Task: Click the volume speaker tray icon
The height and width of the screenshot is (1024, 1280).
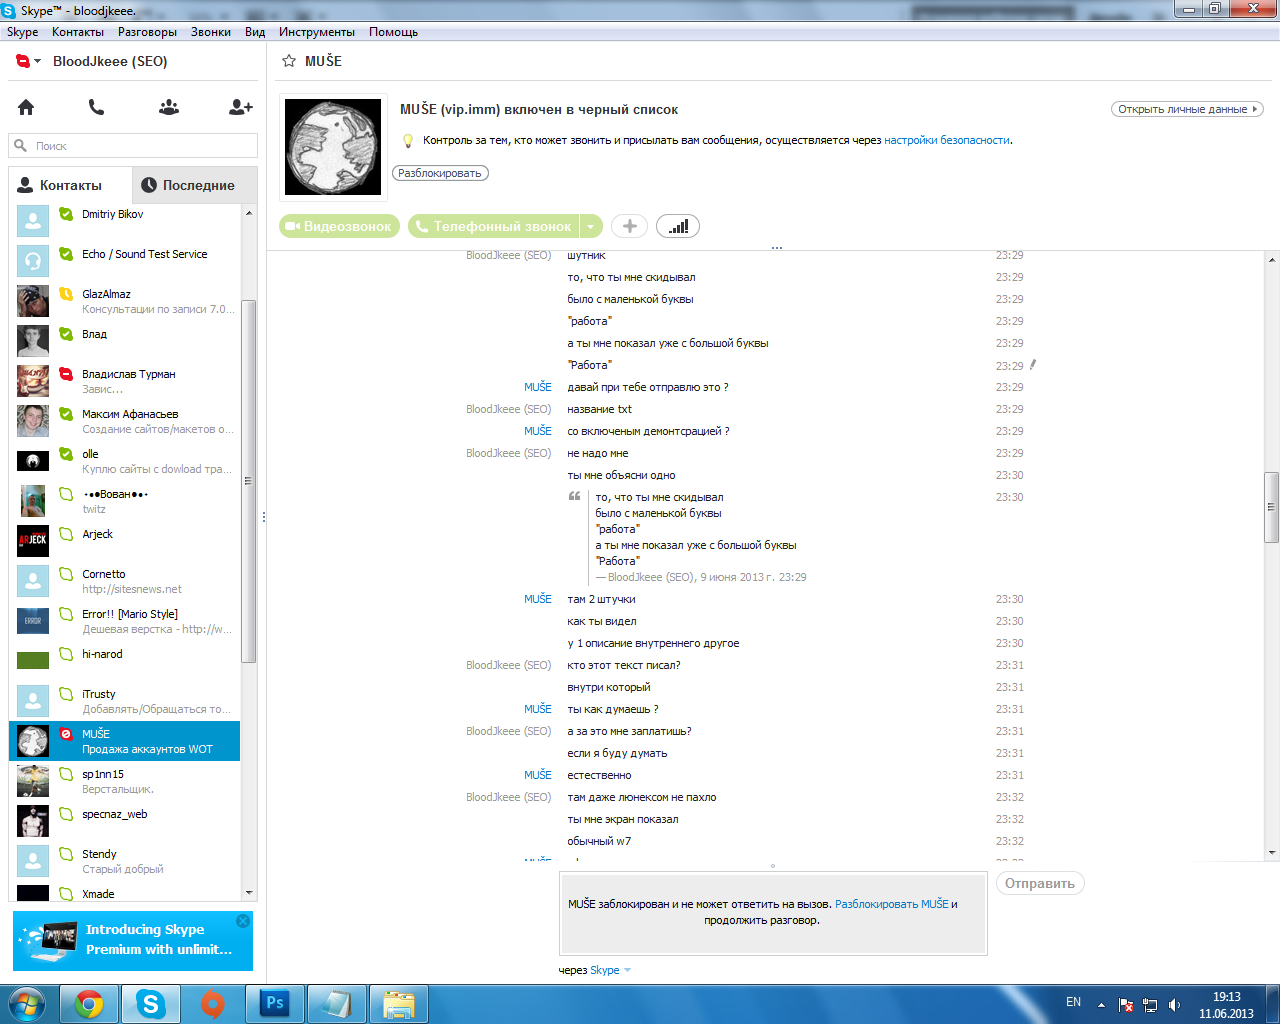Action: click(1174, 1005)
